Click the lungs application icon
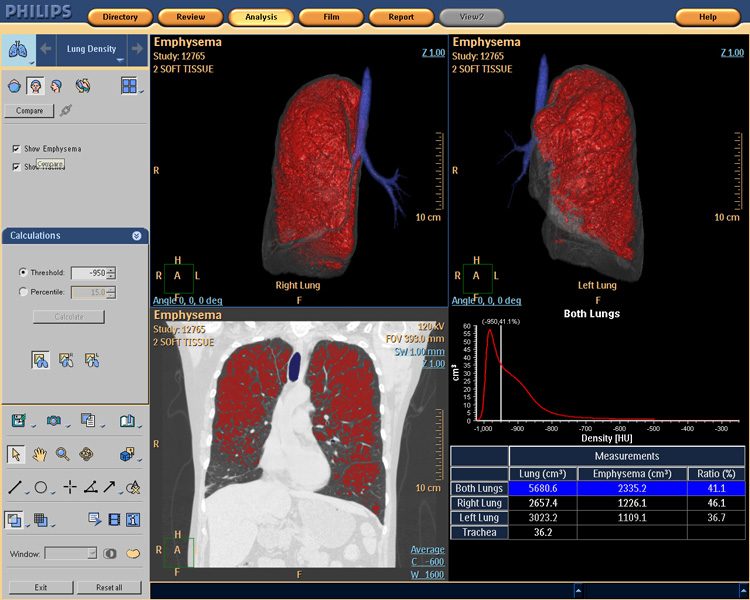 (x=18, y=49)
